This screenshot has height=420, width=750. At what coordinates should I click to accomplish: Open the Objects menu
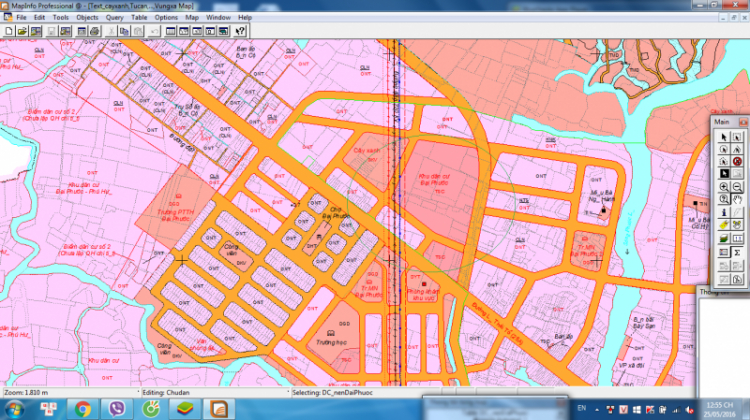(87, 17)
